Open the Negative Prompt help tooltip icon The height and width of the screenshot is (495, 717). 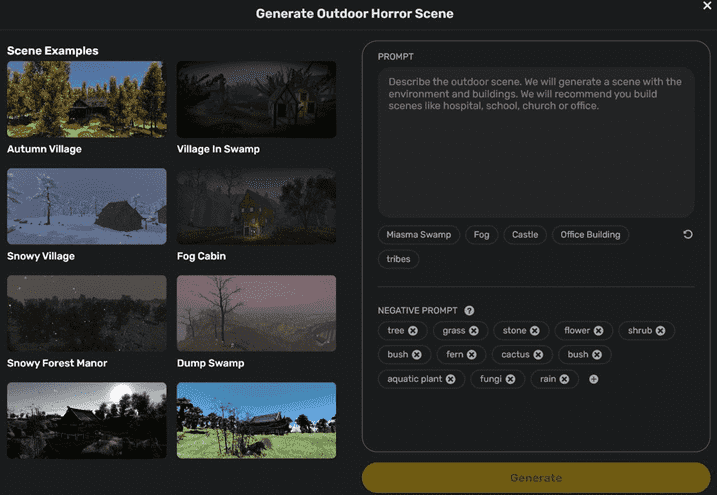(469, 311)
